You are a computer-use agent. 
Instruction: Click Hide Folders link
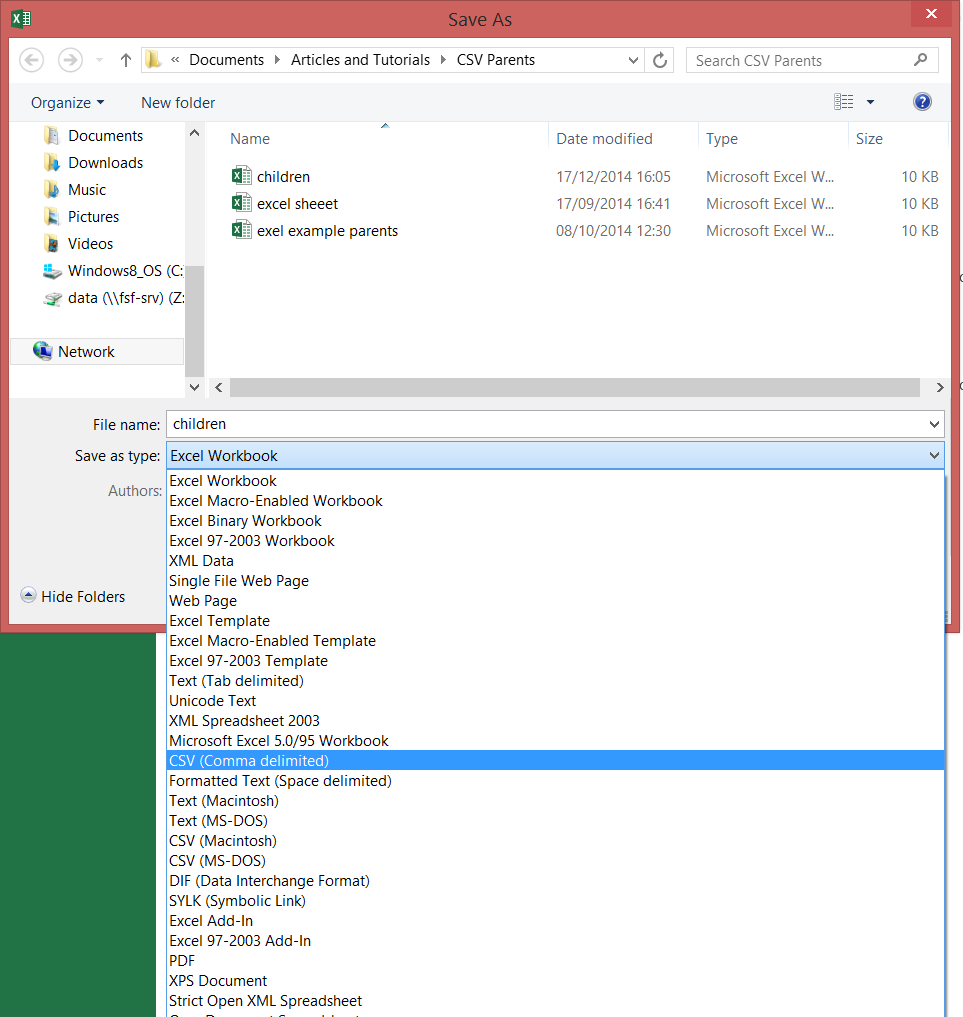(x=83, y=596)
